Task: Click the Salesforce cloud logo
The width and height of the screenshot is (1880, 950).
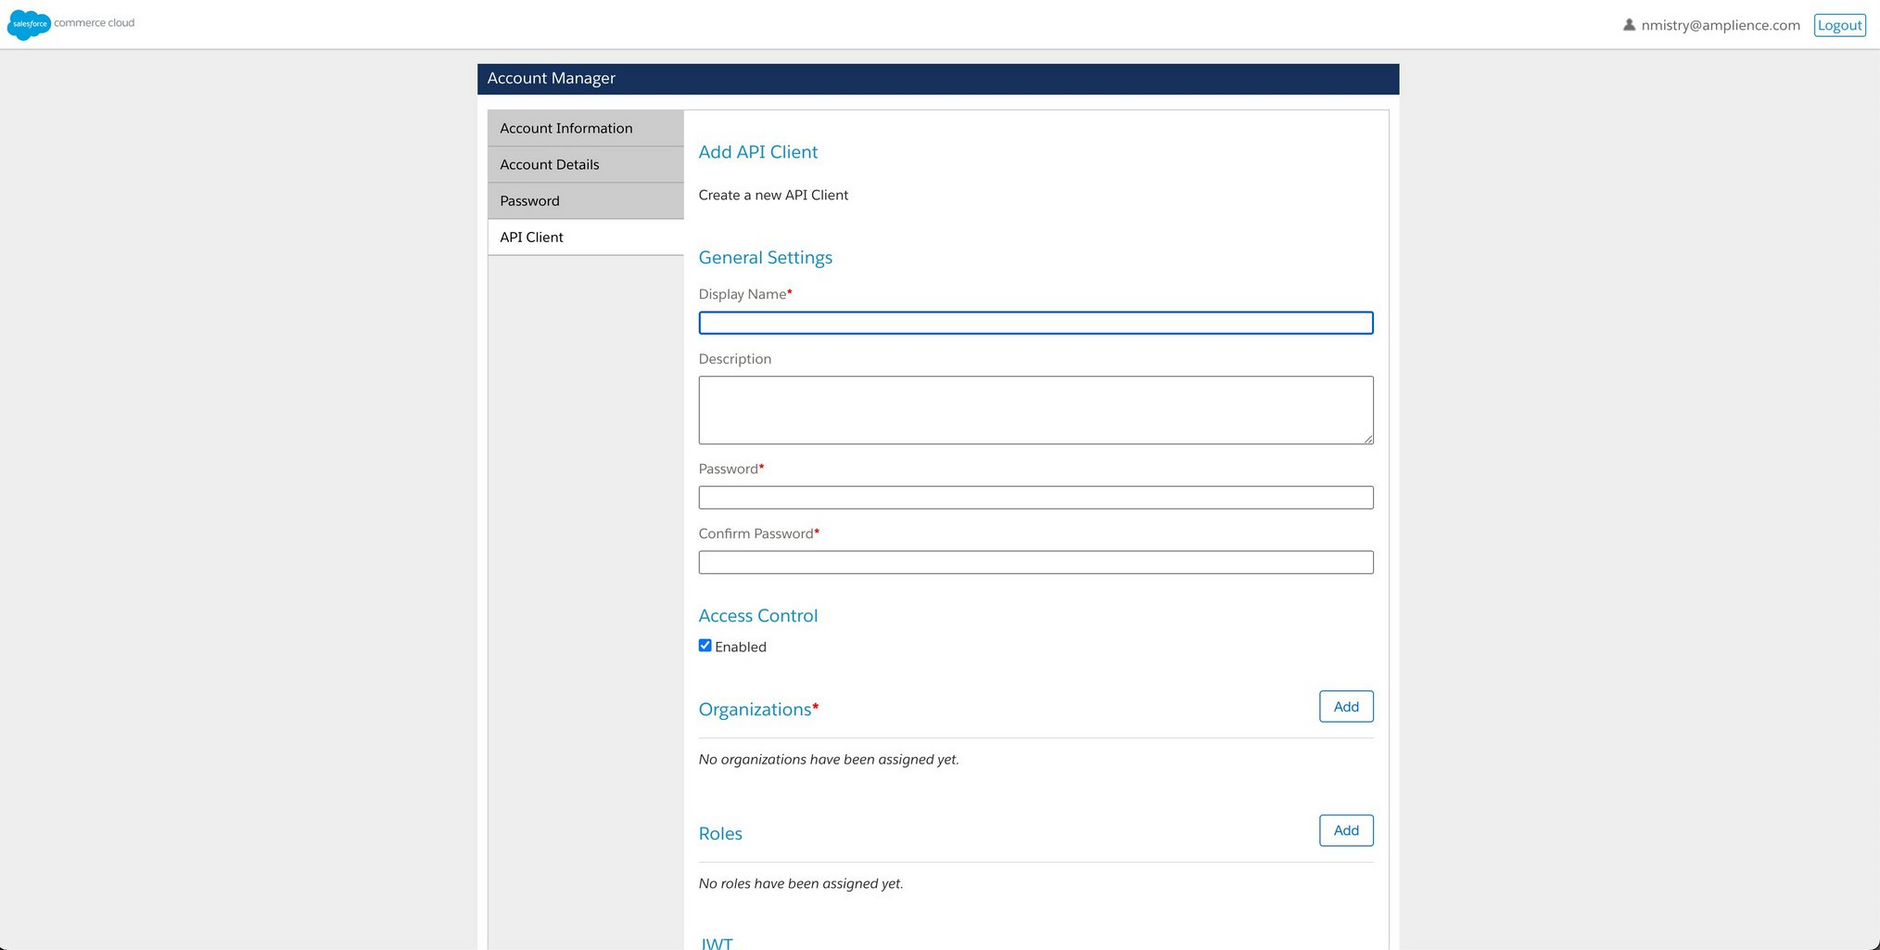Action: [x=28, y=24]
